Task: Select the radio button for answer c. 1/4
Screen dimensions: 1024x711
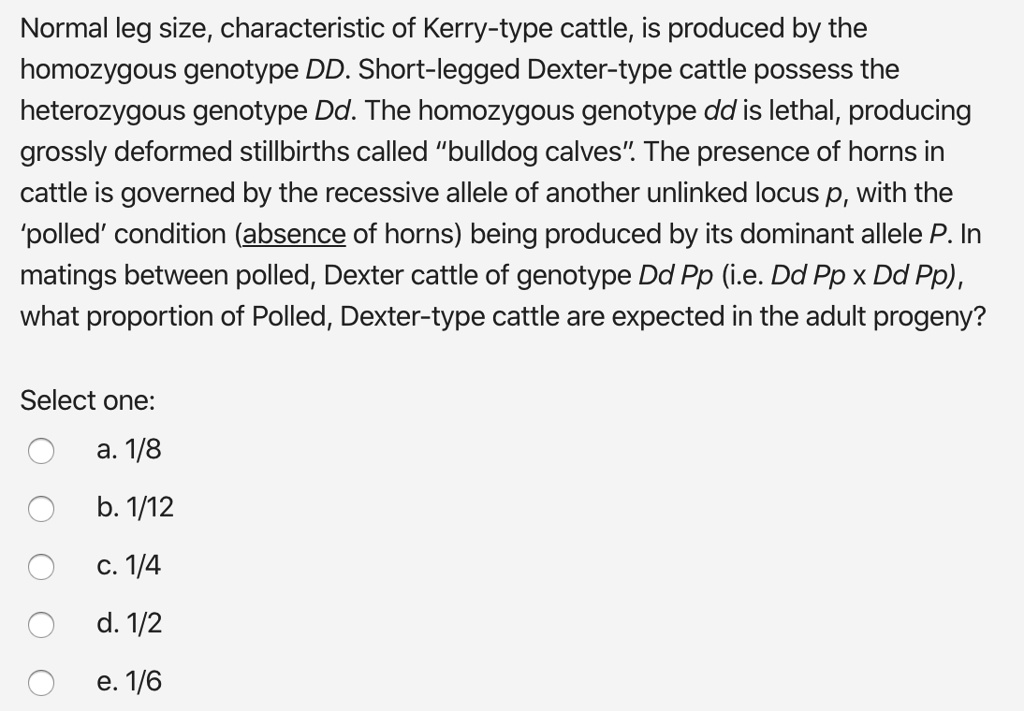Action: click(42, 568)
